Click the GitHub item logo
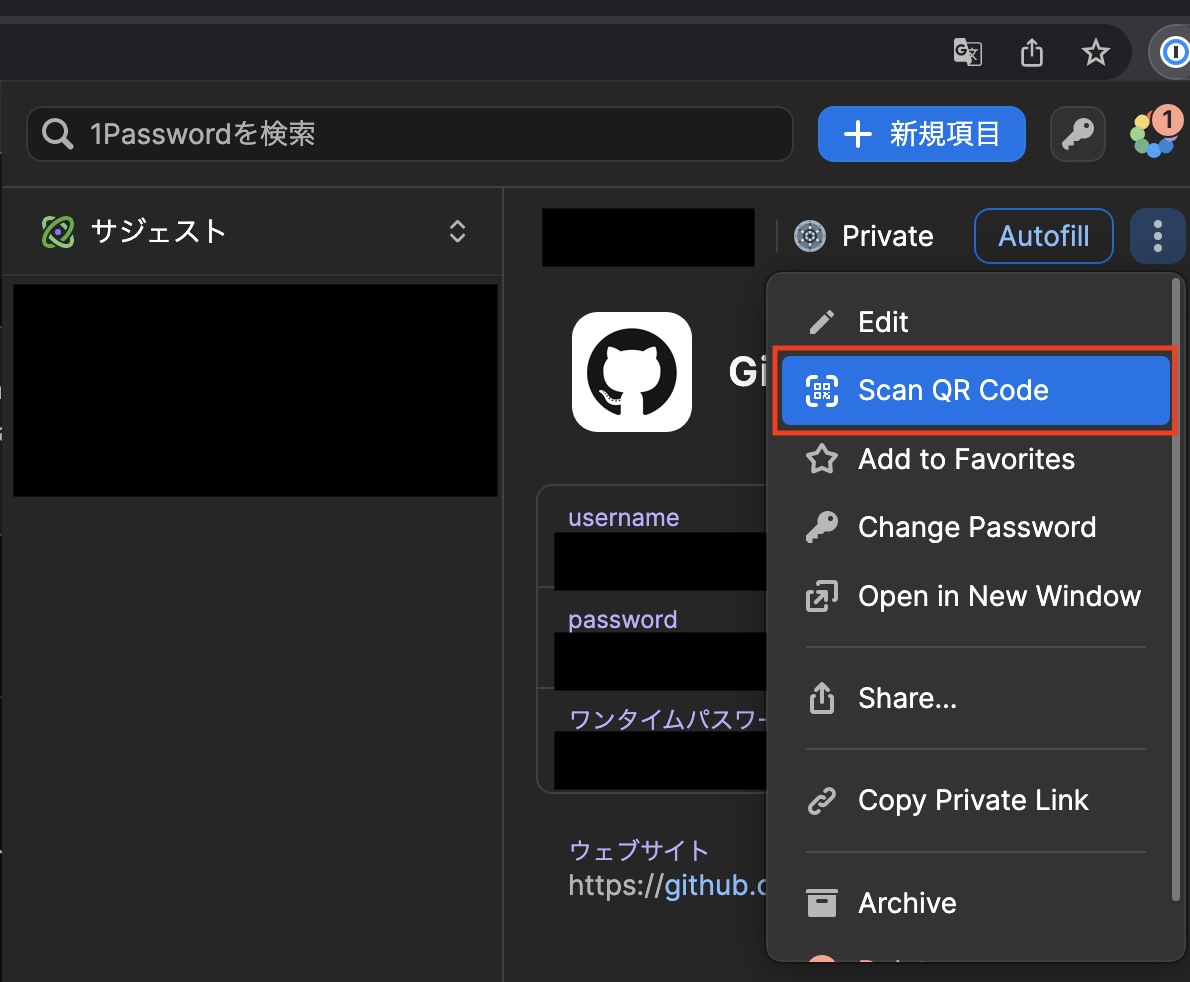1190x982 pixels. (x=631, y=371)
